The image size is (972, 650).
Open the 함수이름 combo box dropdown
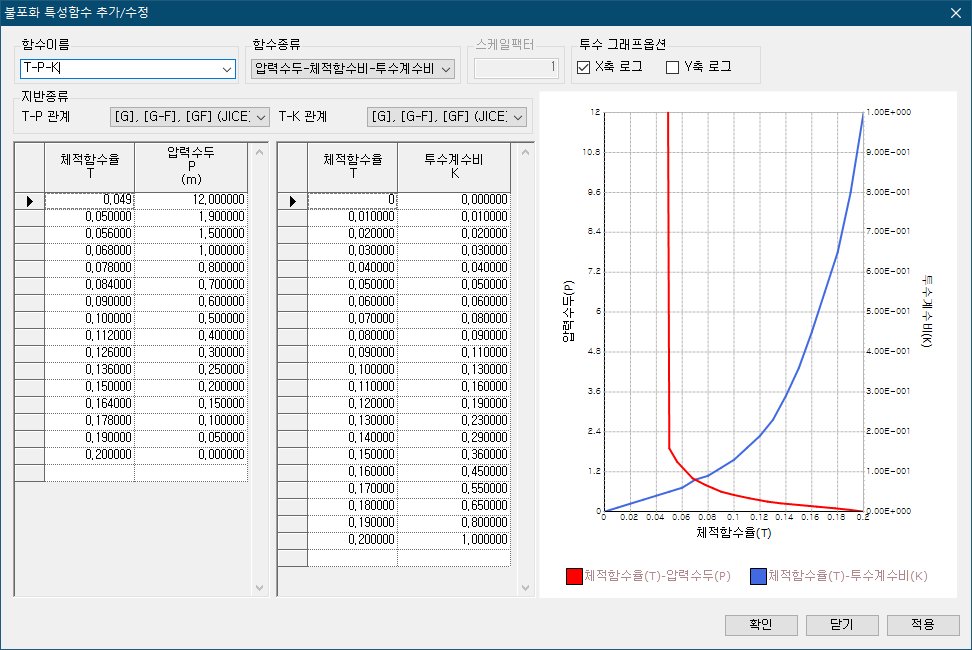tap(226, 69)
